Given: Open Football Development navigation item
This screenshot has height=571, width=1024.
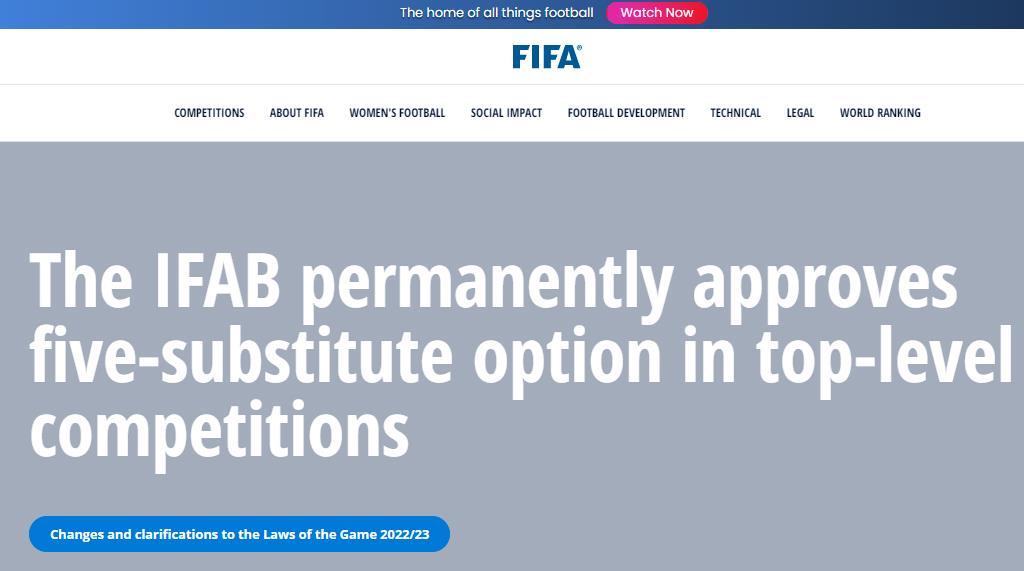Looking at the screenshot, I should click(x=626, y=113).
